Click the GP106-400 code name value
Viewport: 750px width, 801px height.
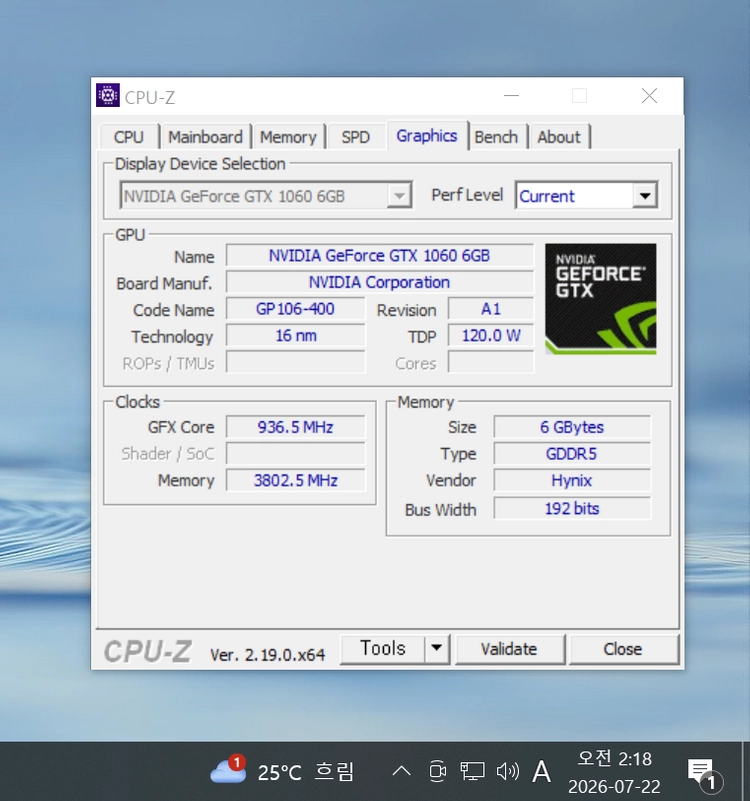click(295, 309)
